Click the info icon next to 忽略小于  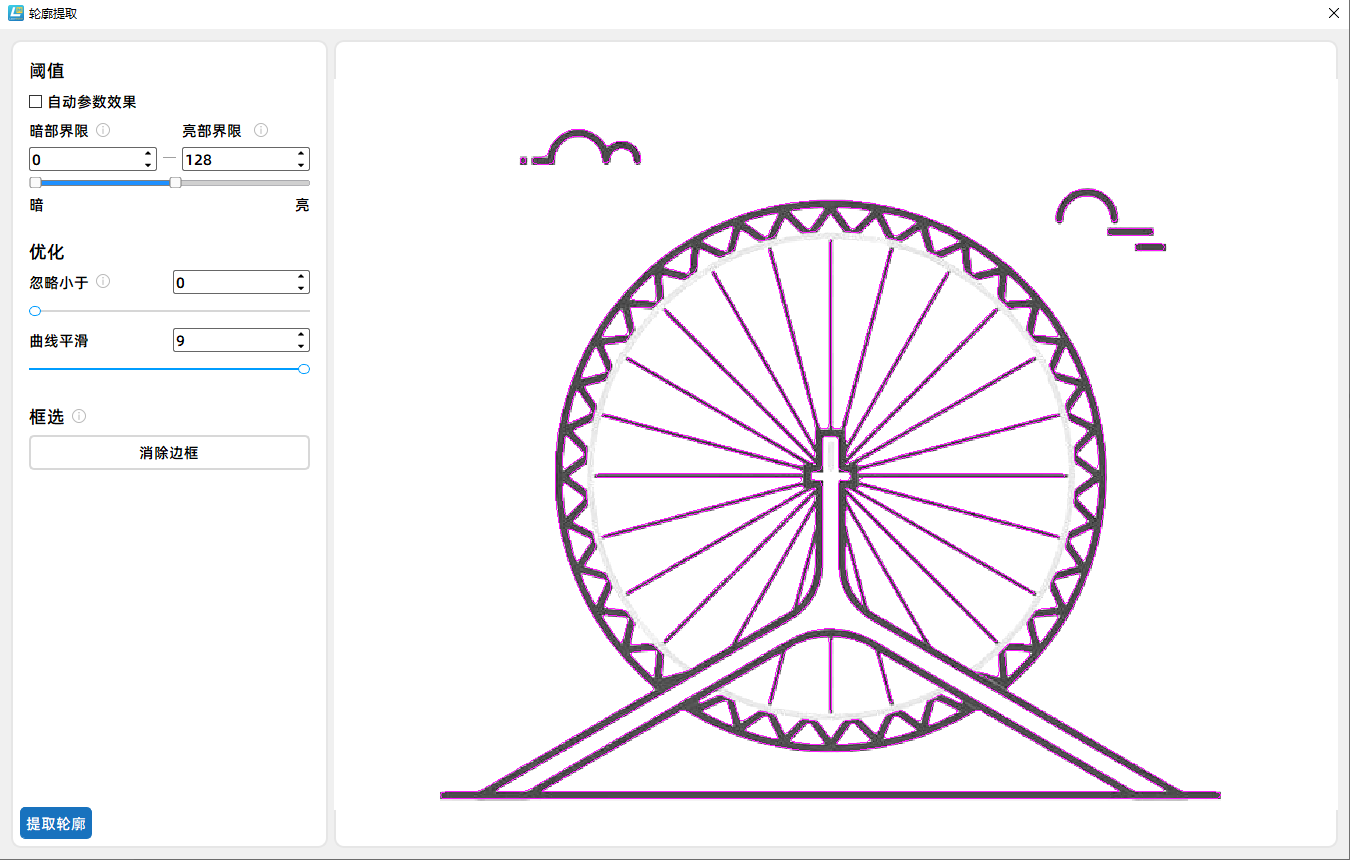pos(103,282)
